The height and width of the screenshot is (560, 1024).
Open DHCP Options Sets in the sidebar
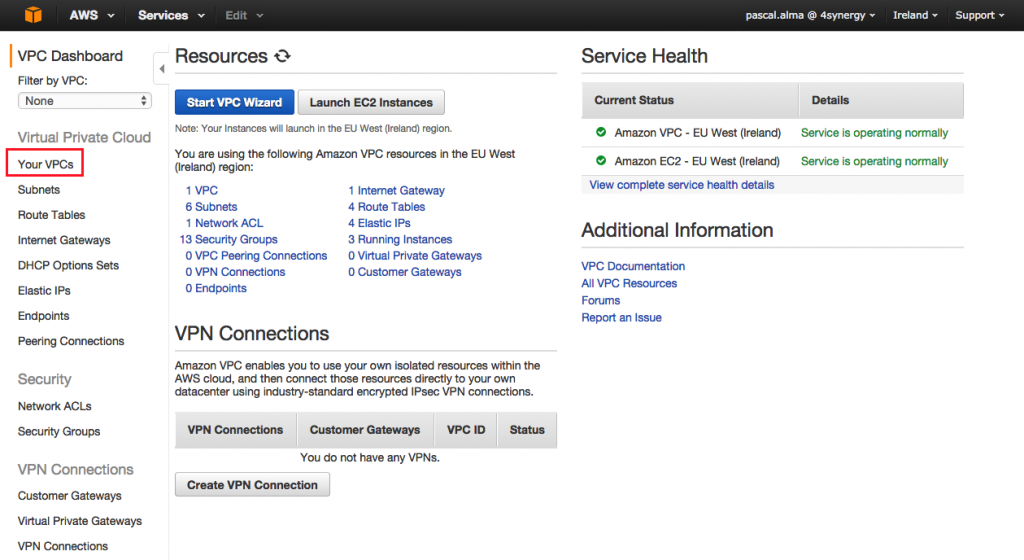pos(68,266)
